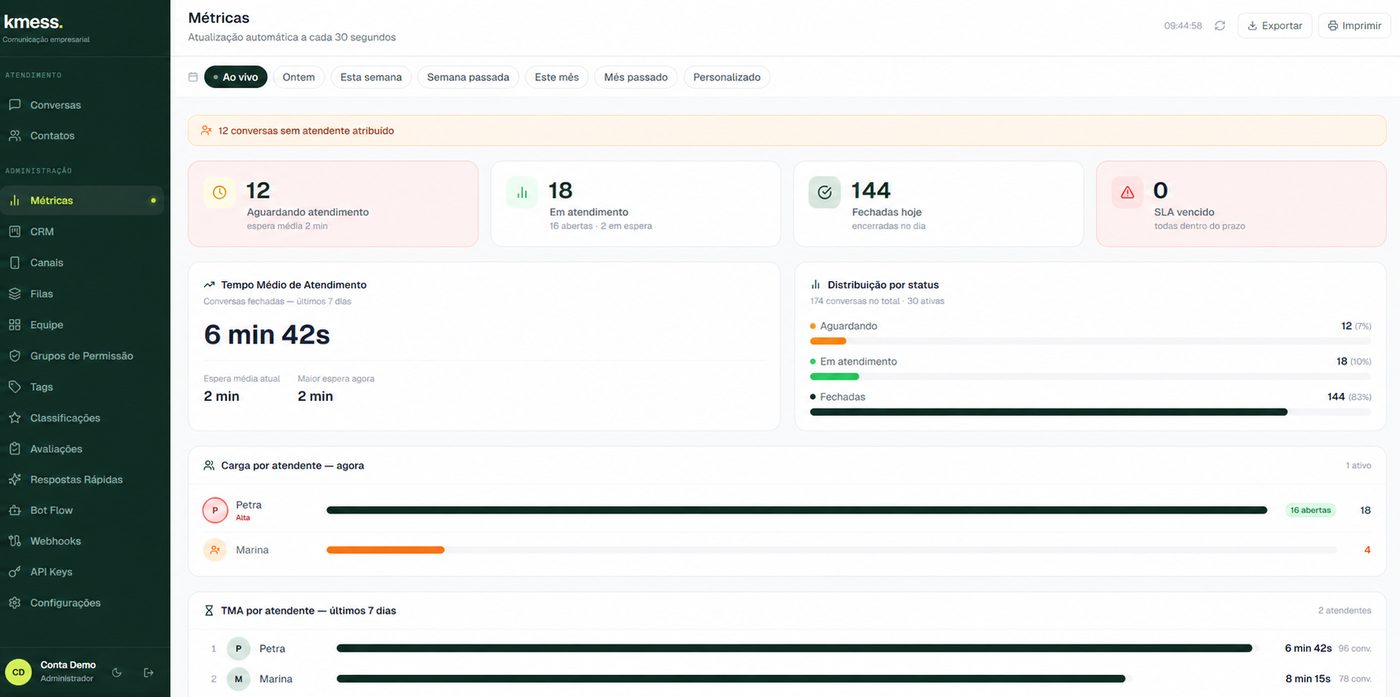The width and height of the screenshot is (1400, 697).
Task: Click the Grupos de Permissão shield icon
Action: pos(14,356)
